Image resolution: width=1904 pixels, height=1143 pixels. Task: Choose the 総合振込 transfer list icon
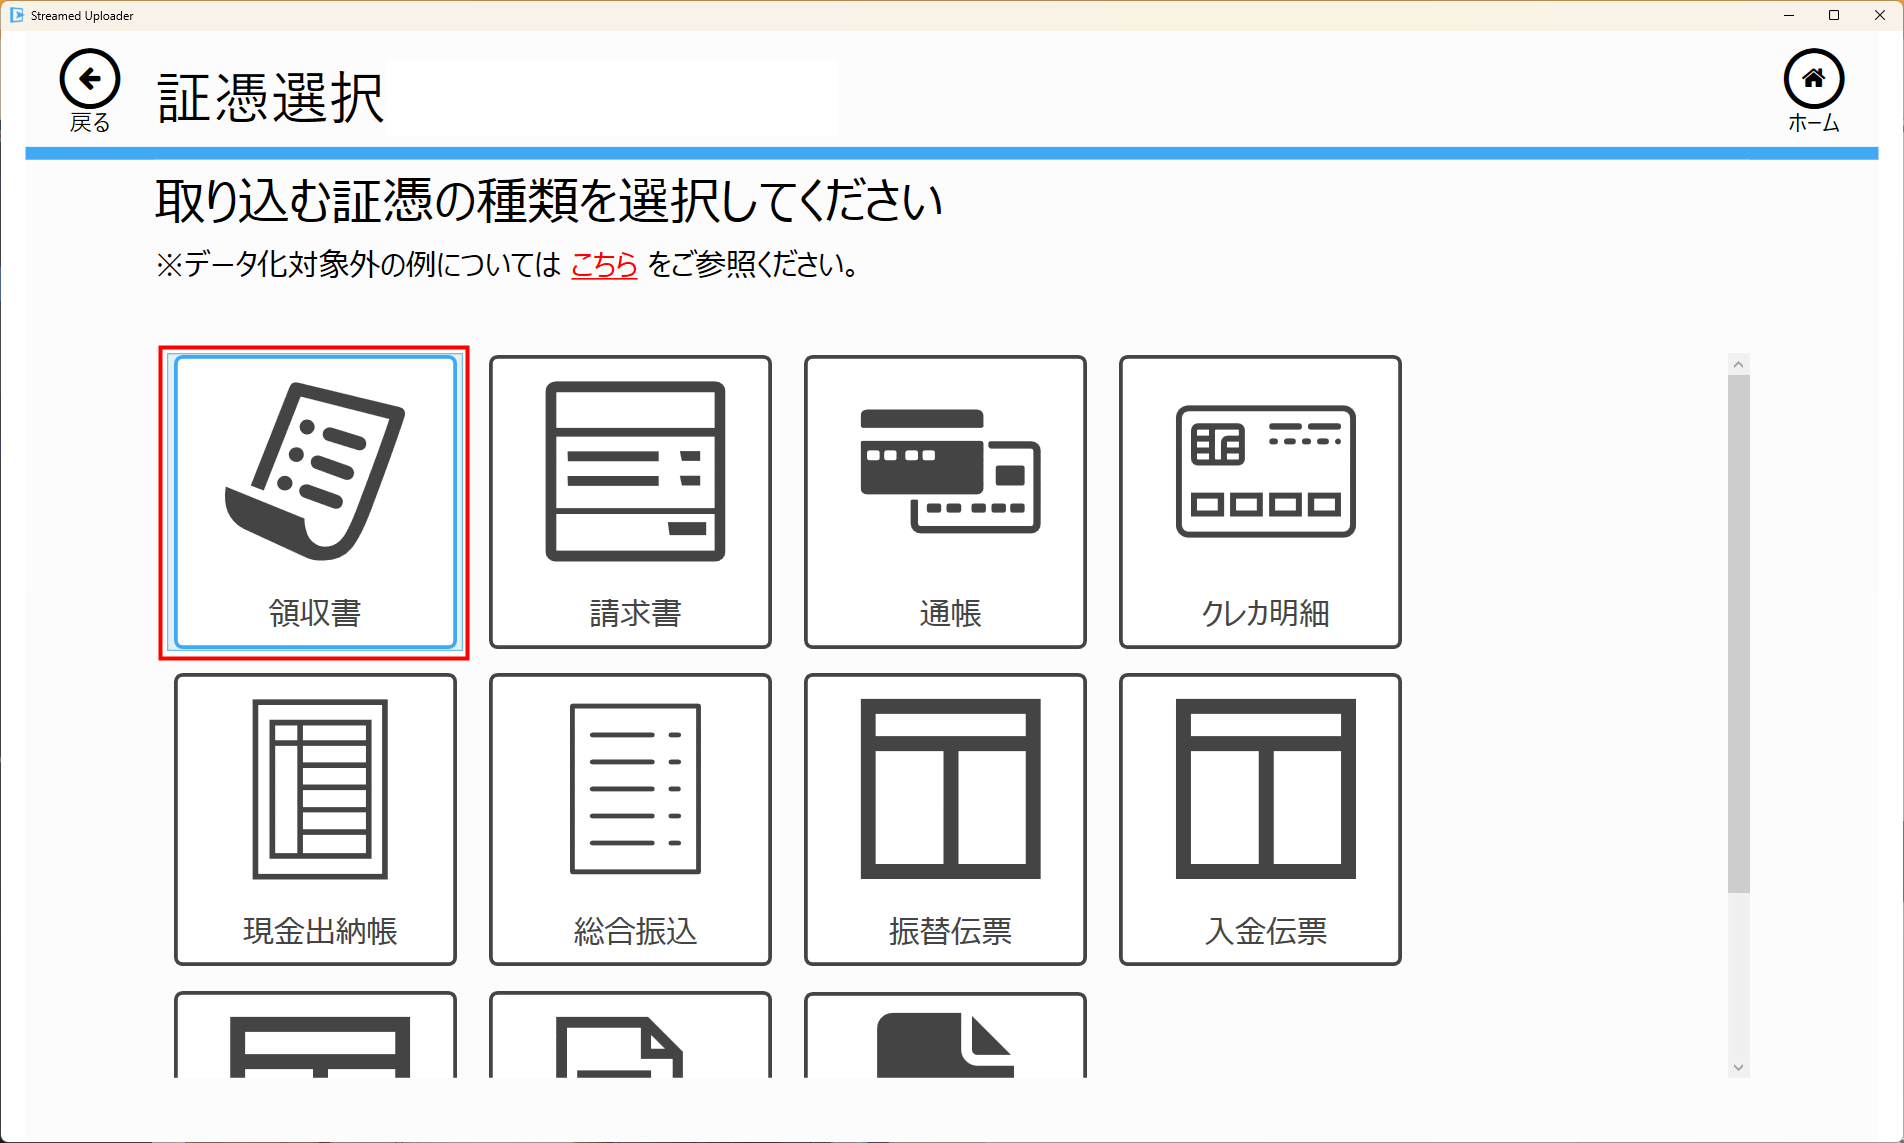(x=634, y=789)
